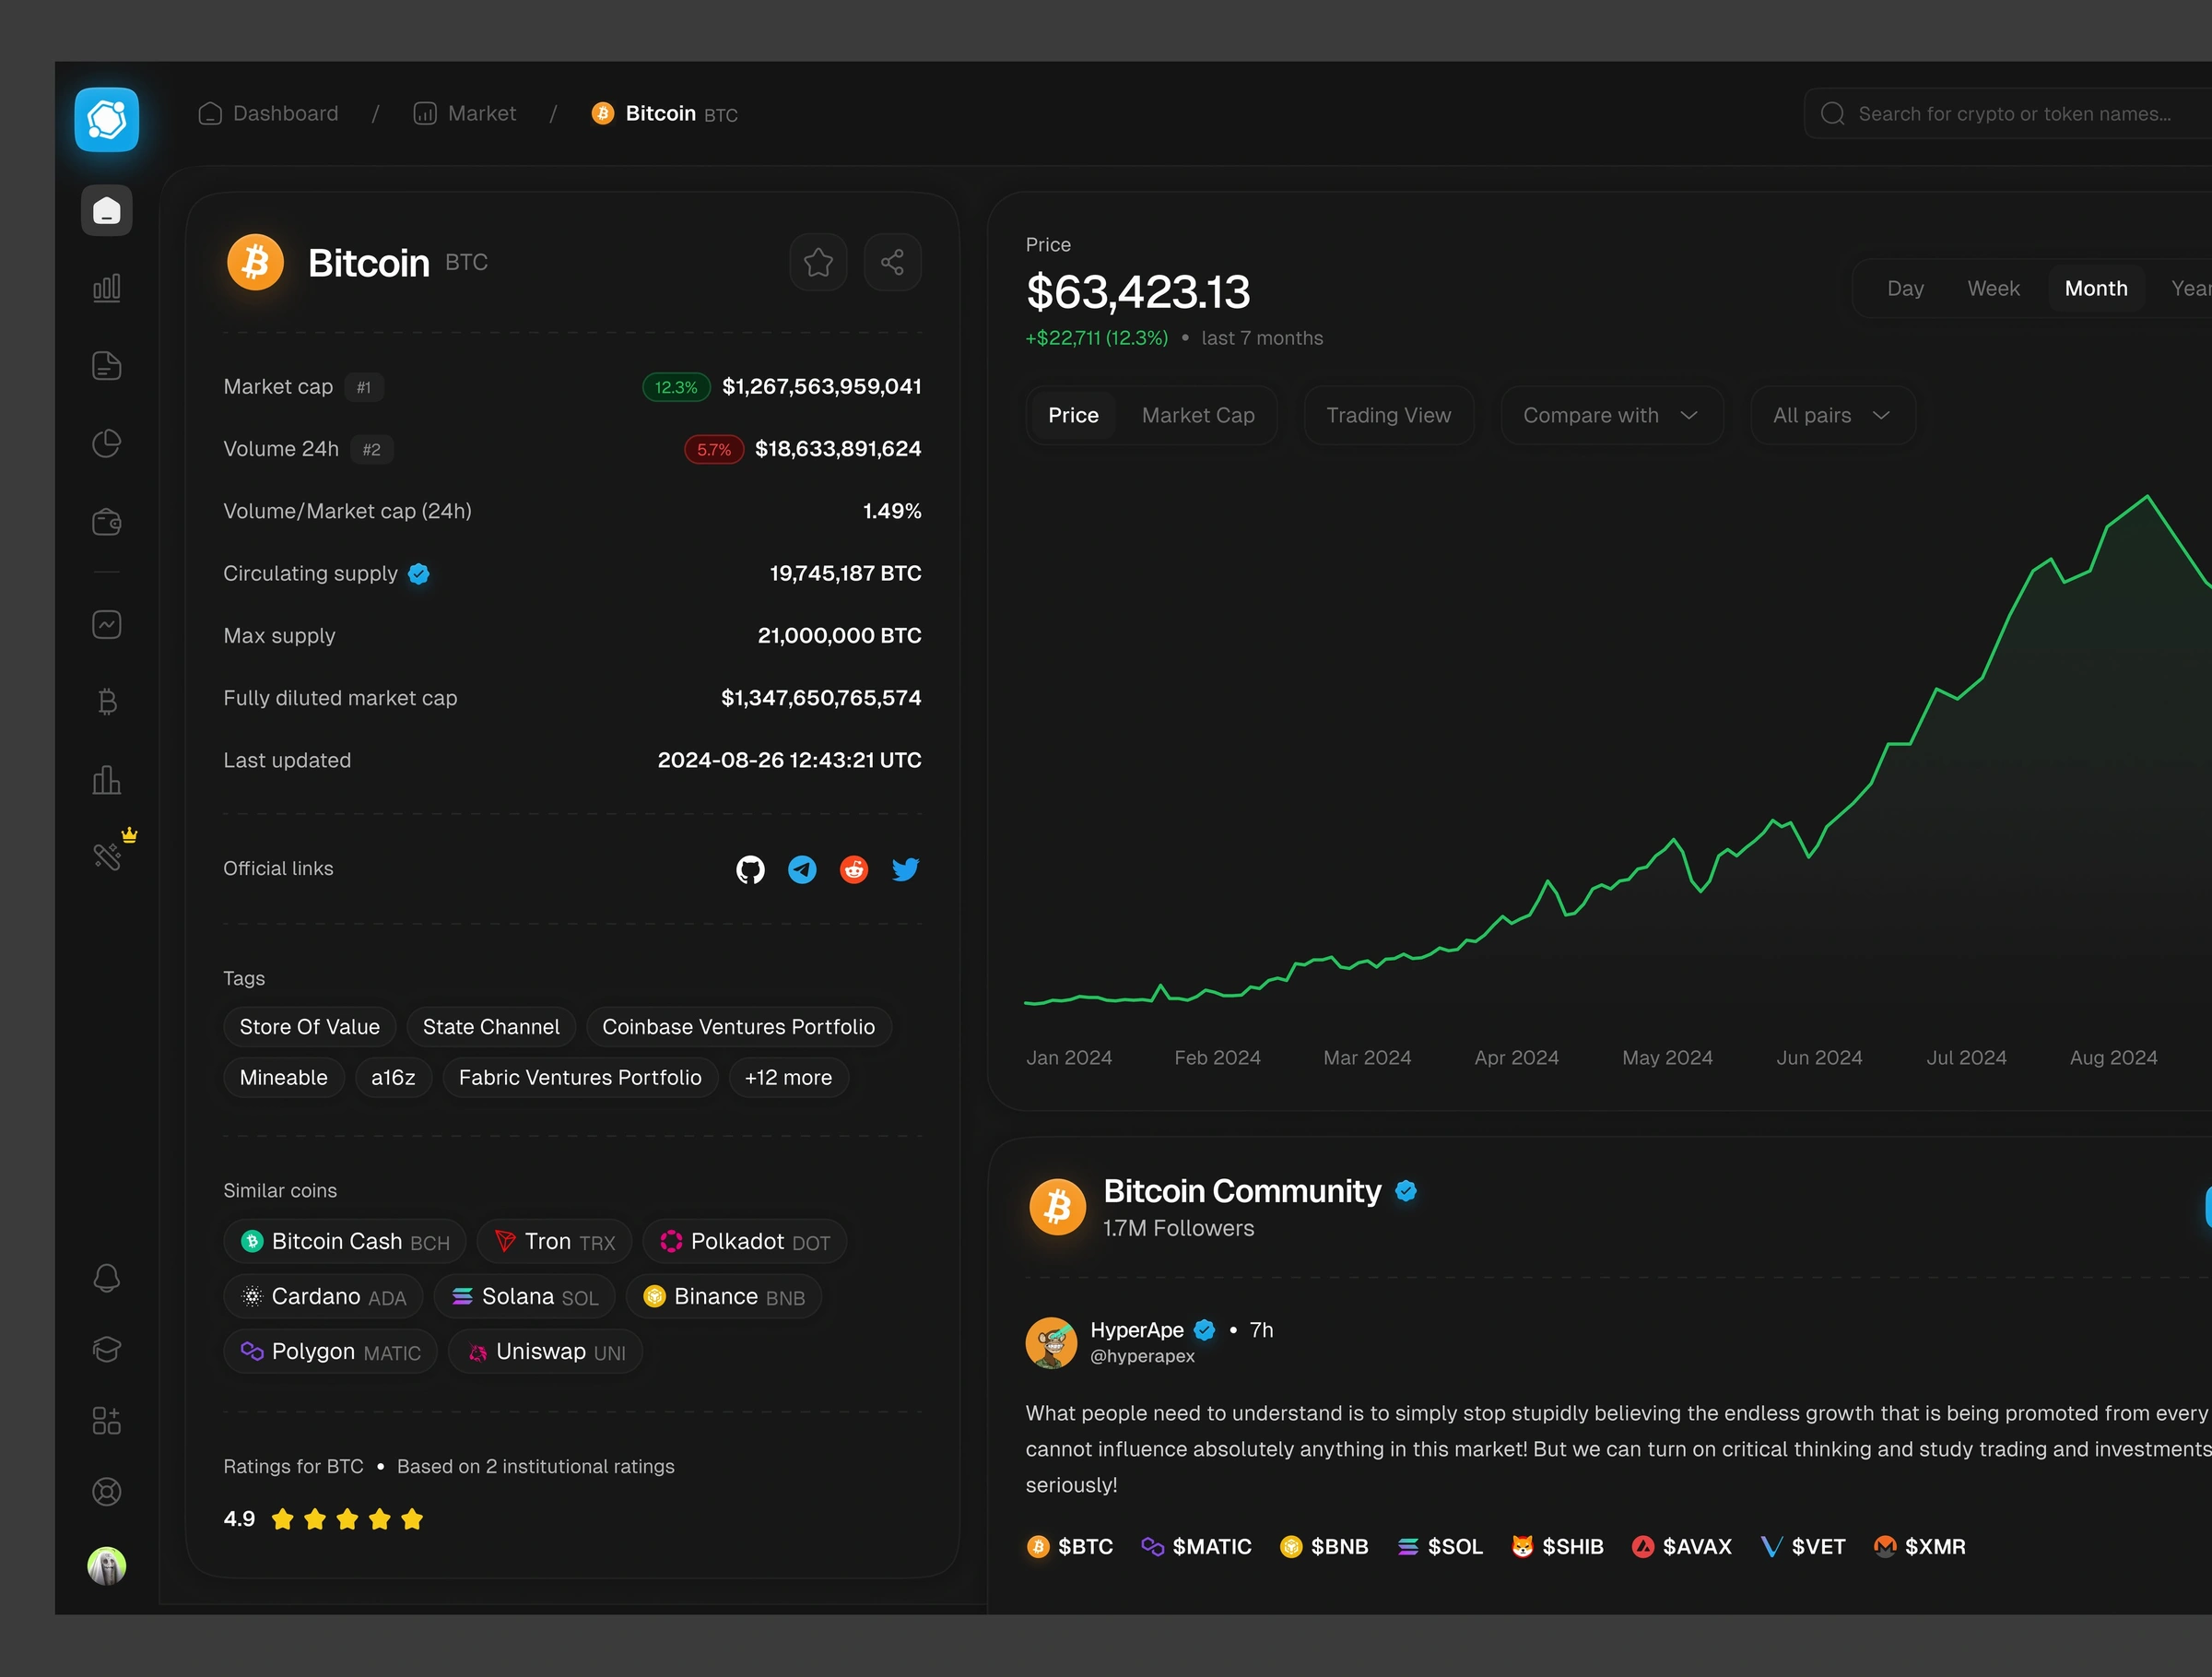Open notifications bell in sidebar
Viewport: 2212px width, 1677px height.
coord(106,1278)
